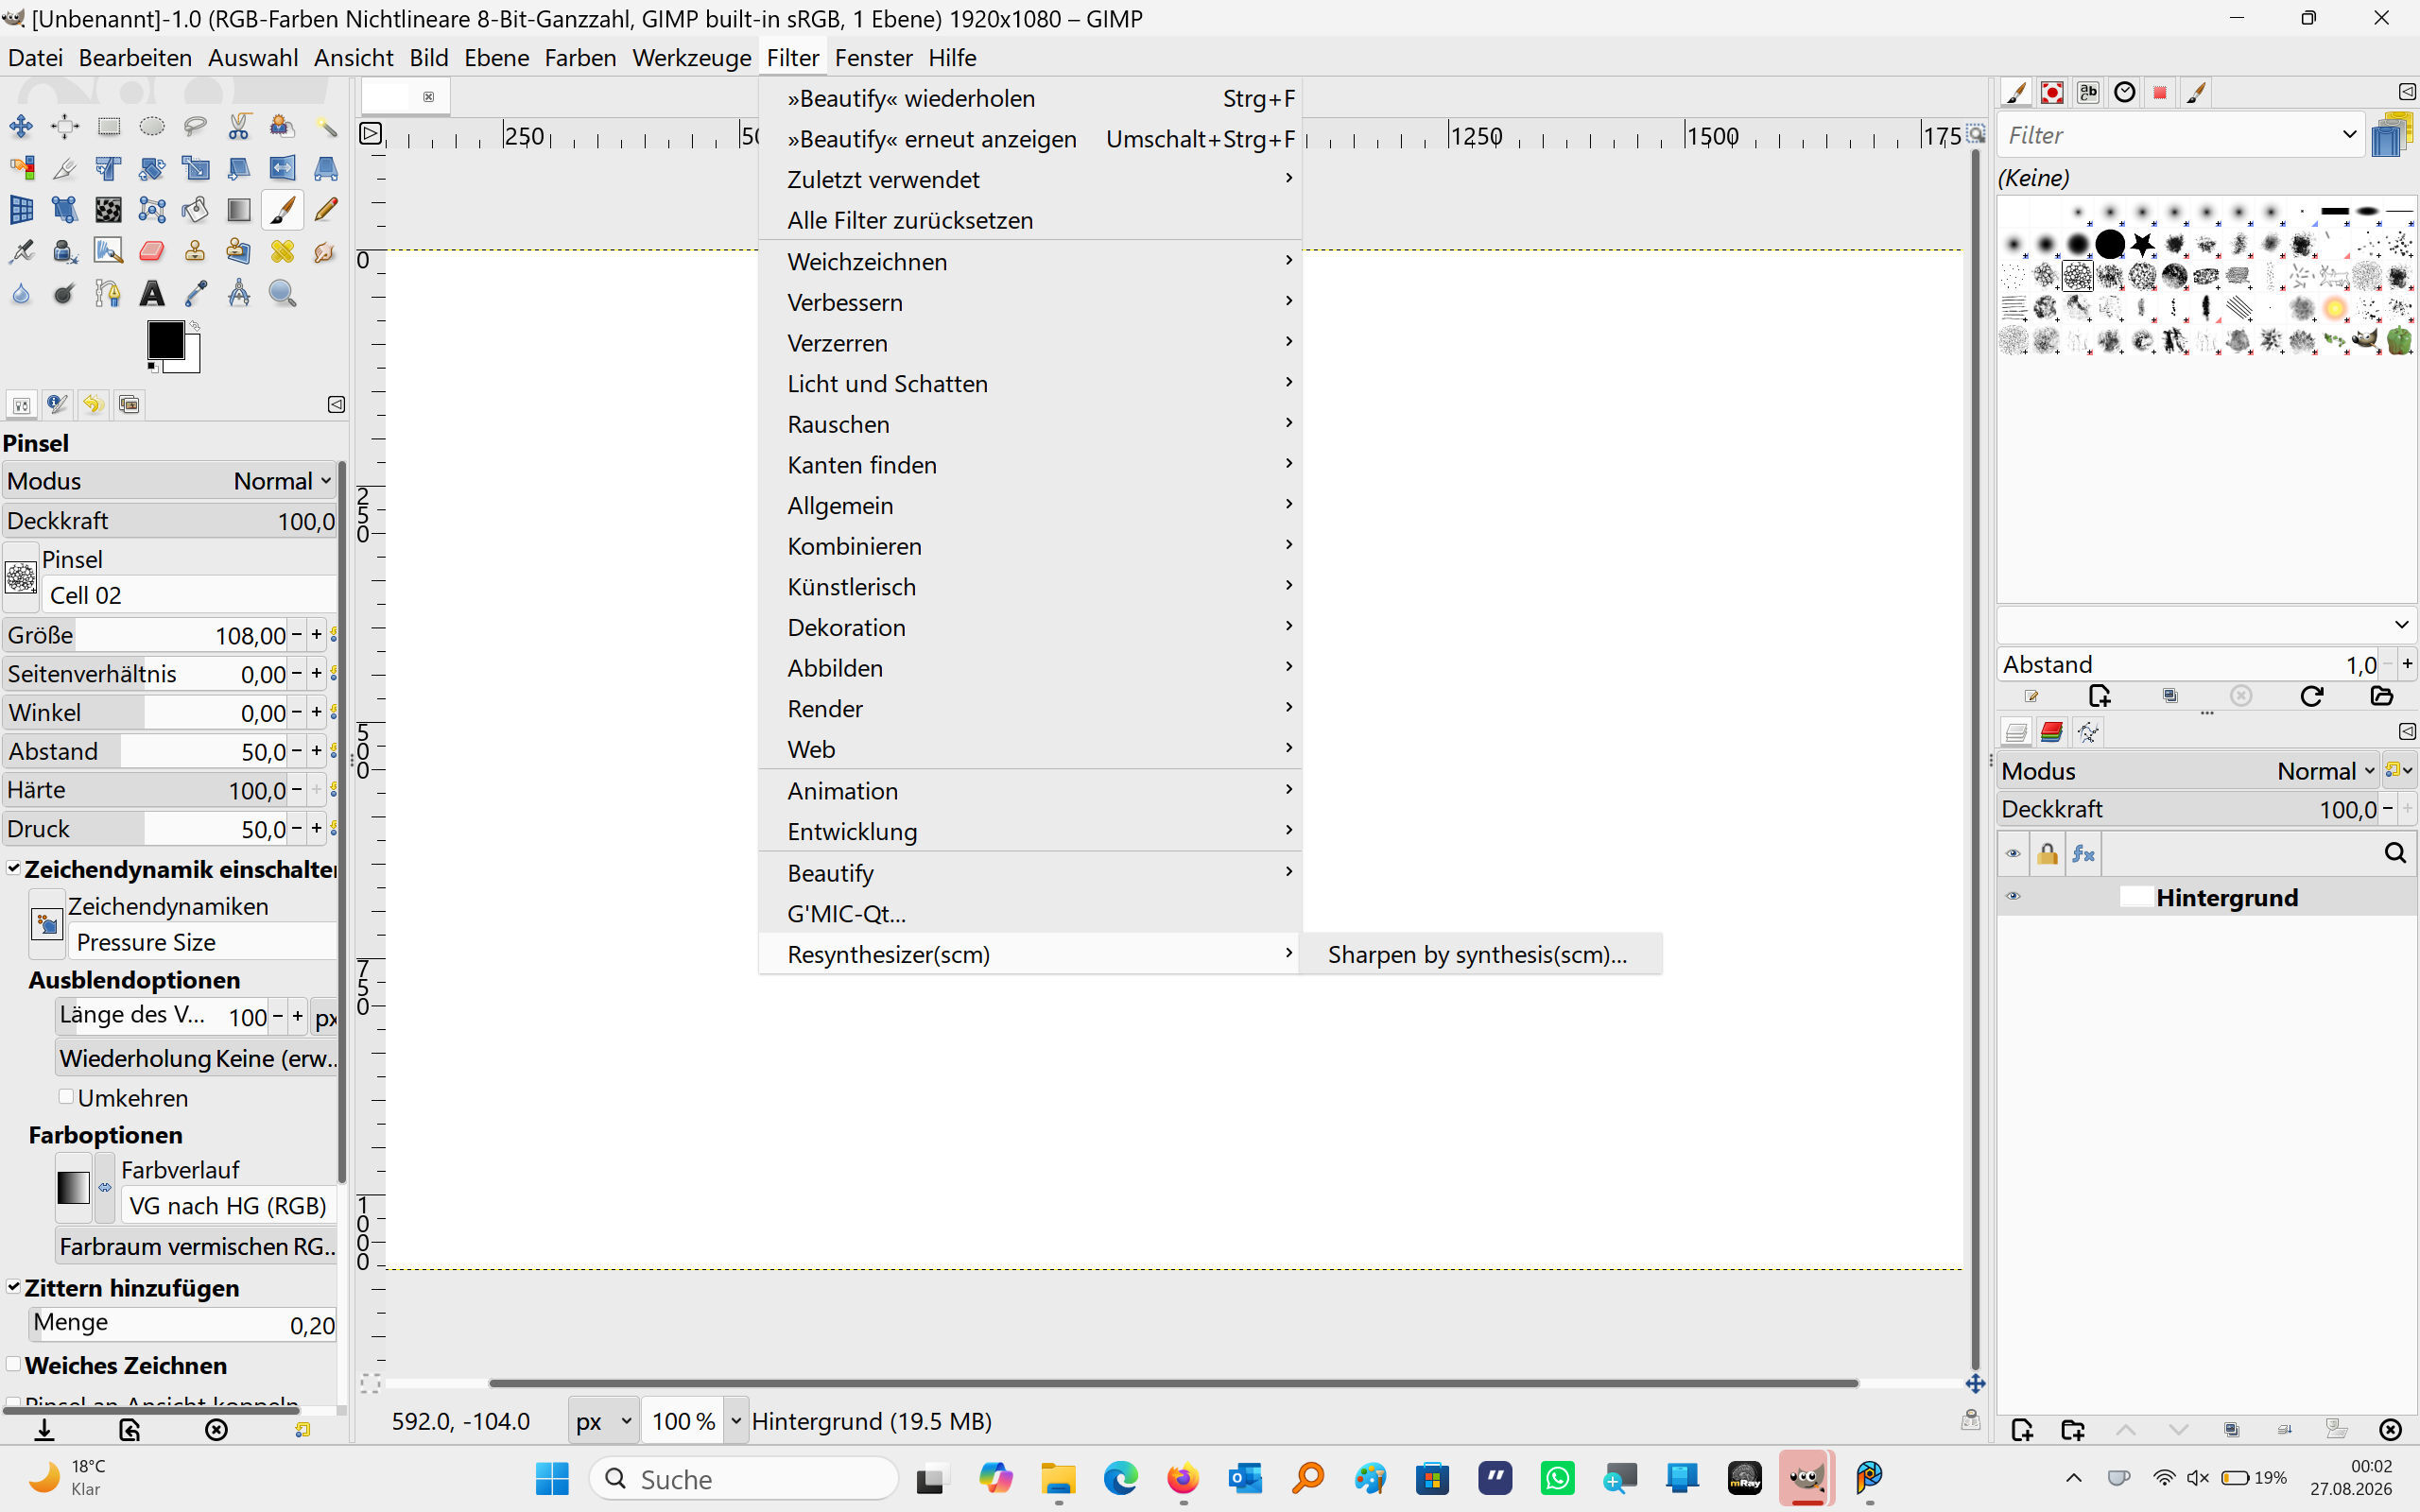2420x1512 pixels.
Task: Open the unit px dropdown in status bar
Action: pyautogui.click(x=603, y=1421)
